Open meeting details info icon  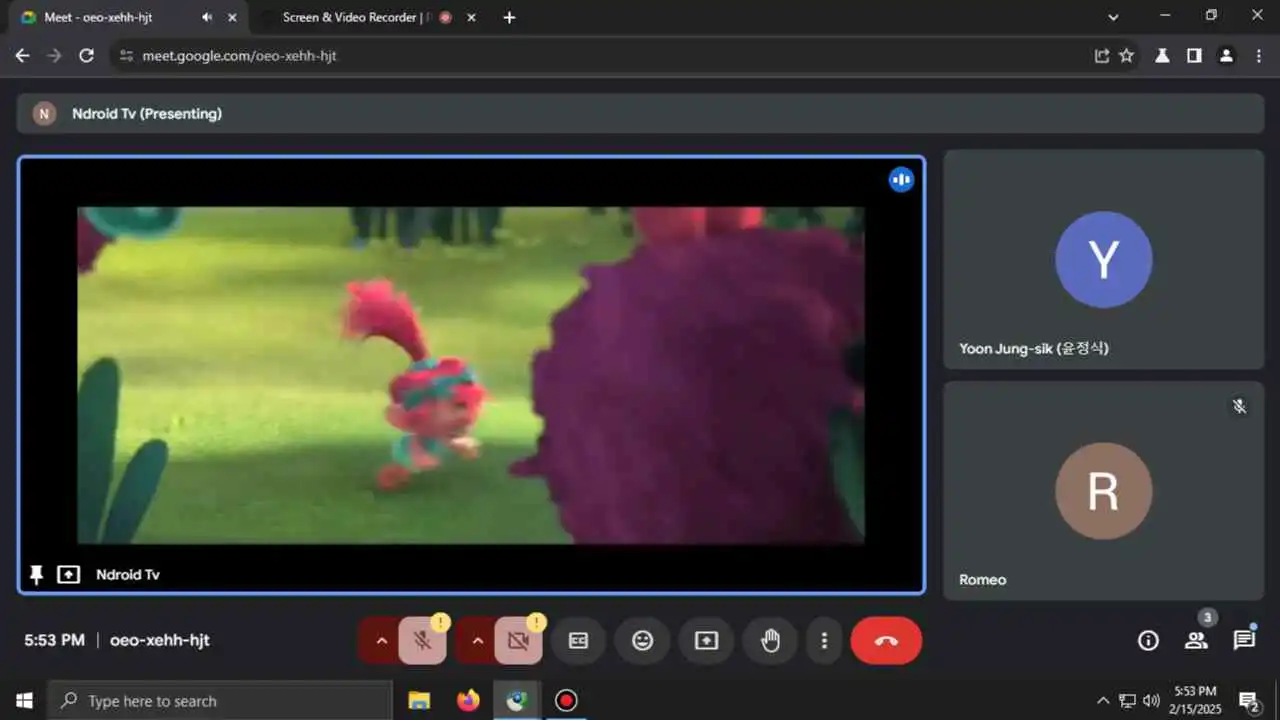1148,641
